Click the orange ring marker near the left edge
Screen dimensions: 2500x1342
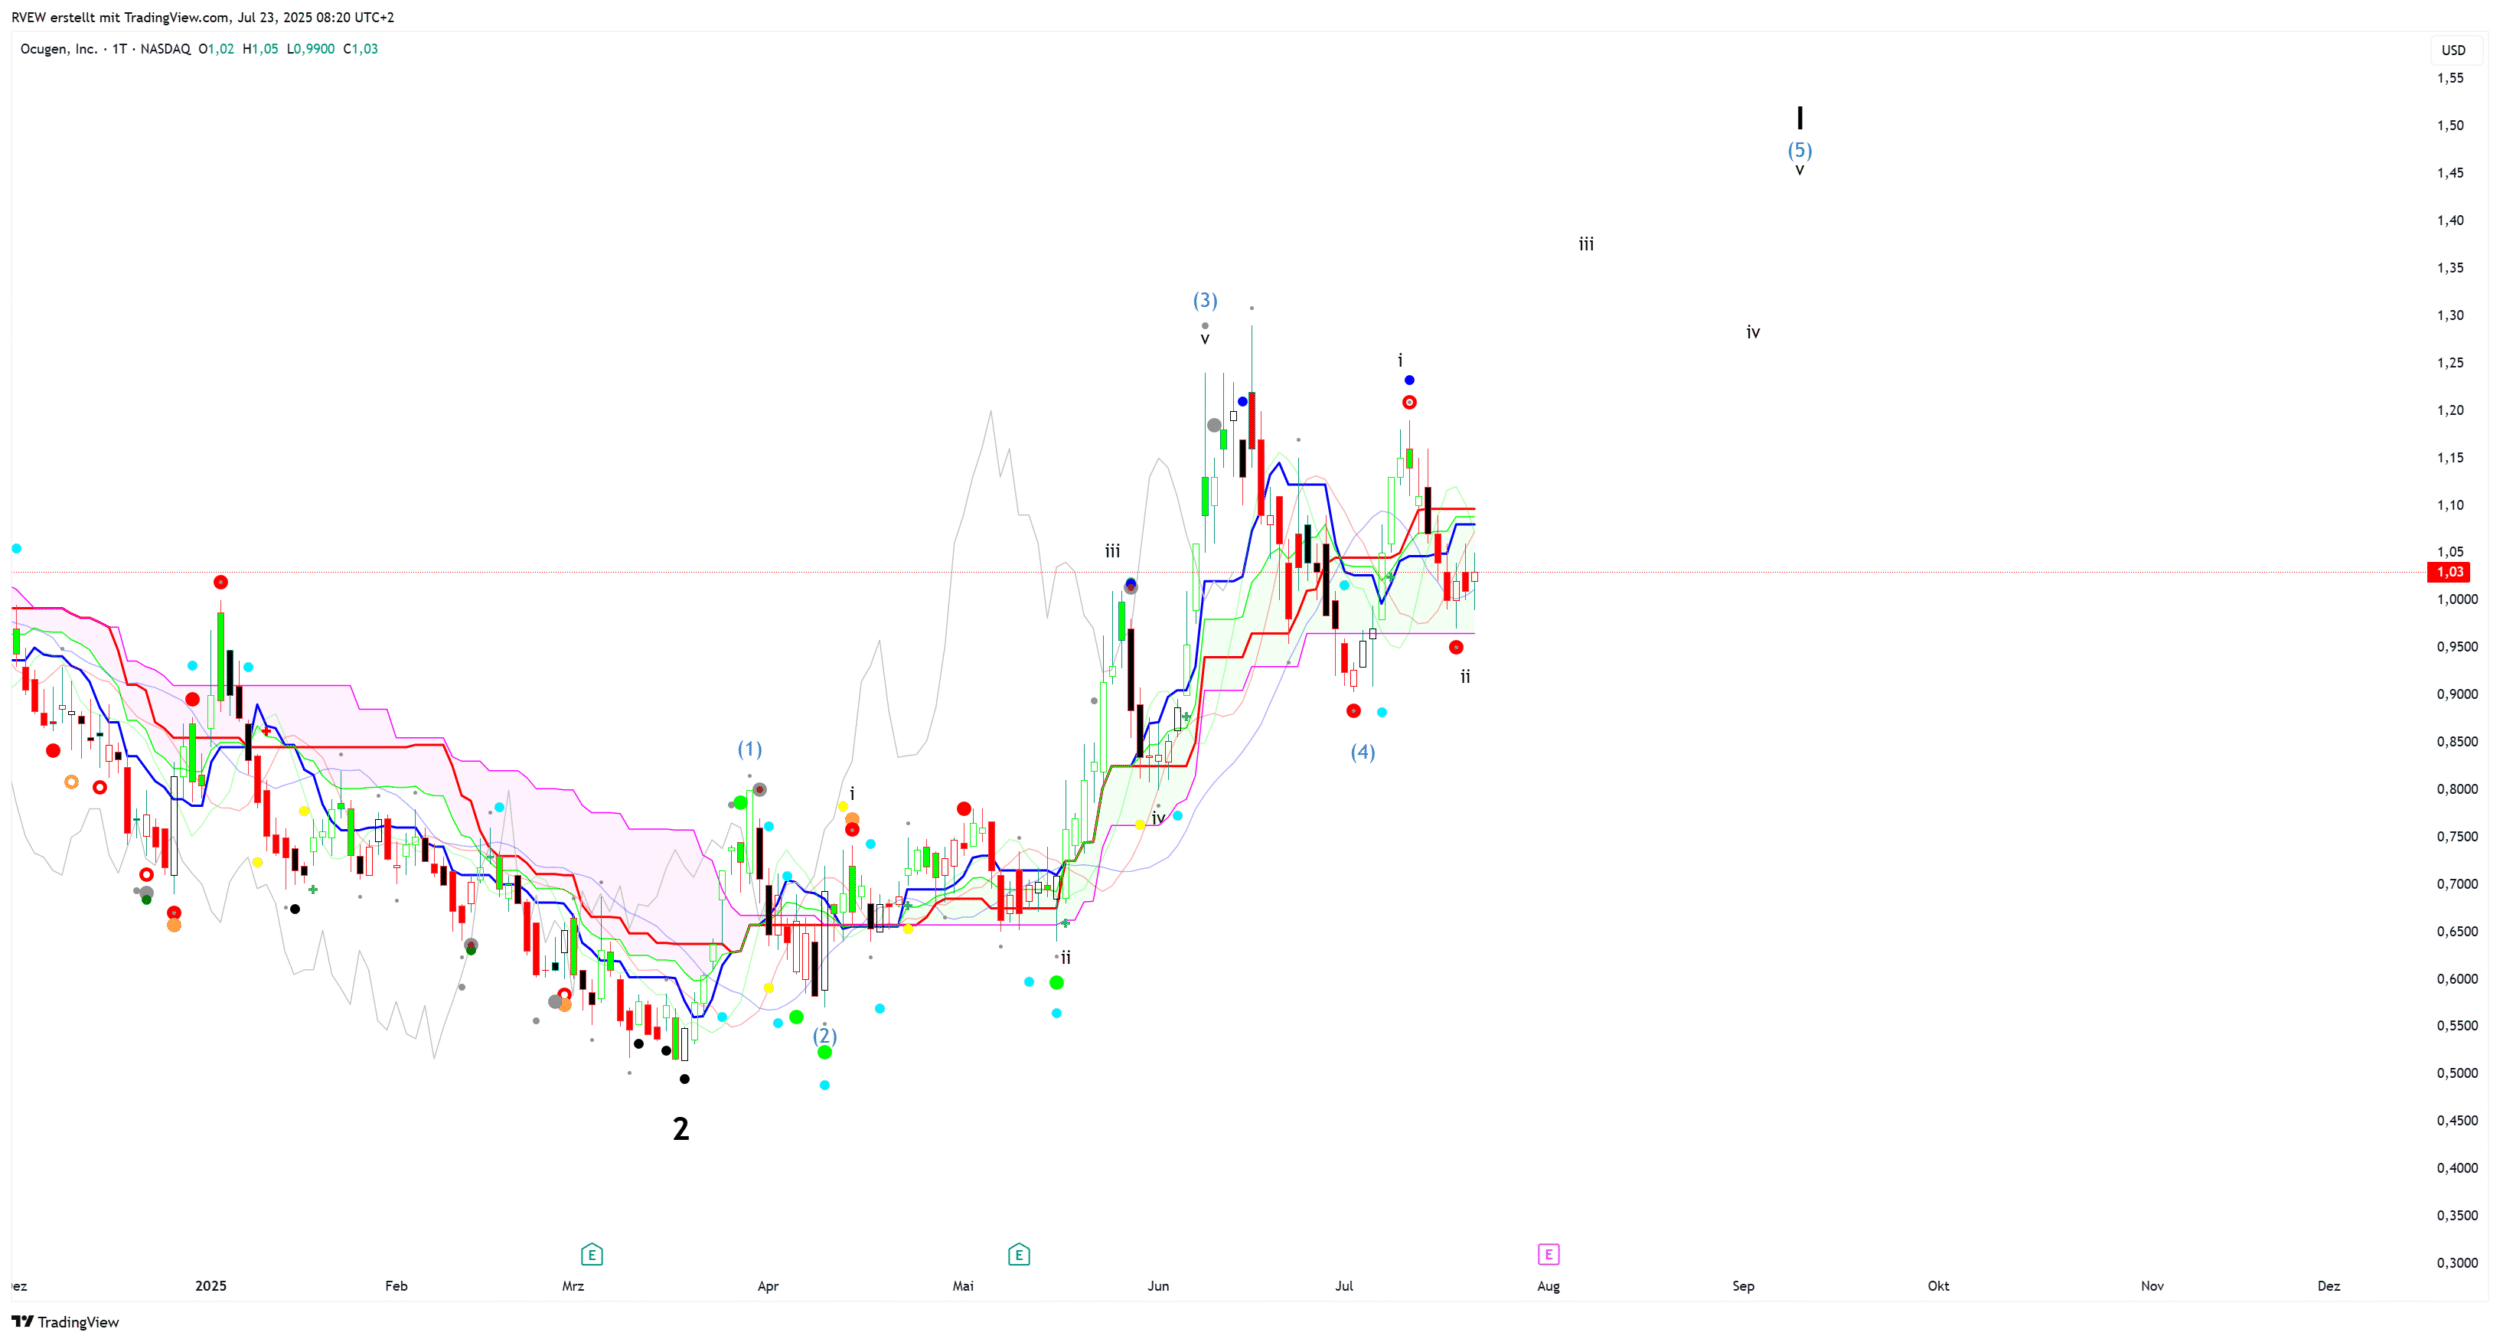click(x=71, y=782)
